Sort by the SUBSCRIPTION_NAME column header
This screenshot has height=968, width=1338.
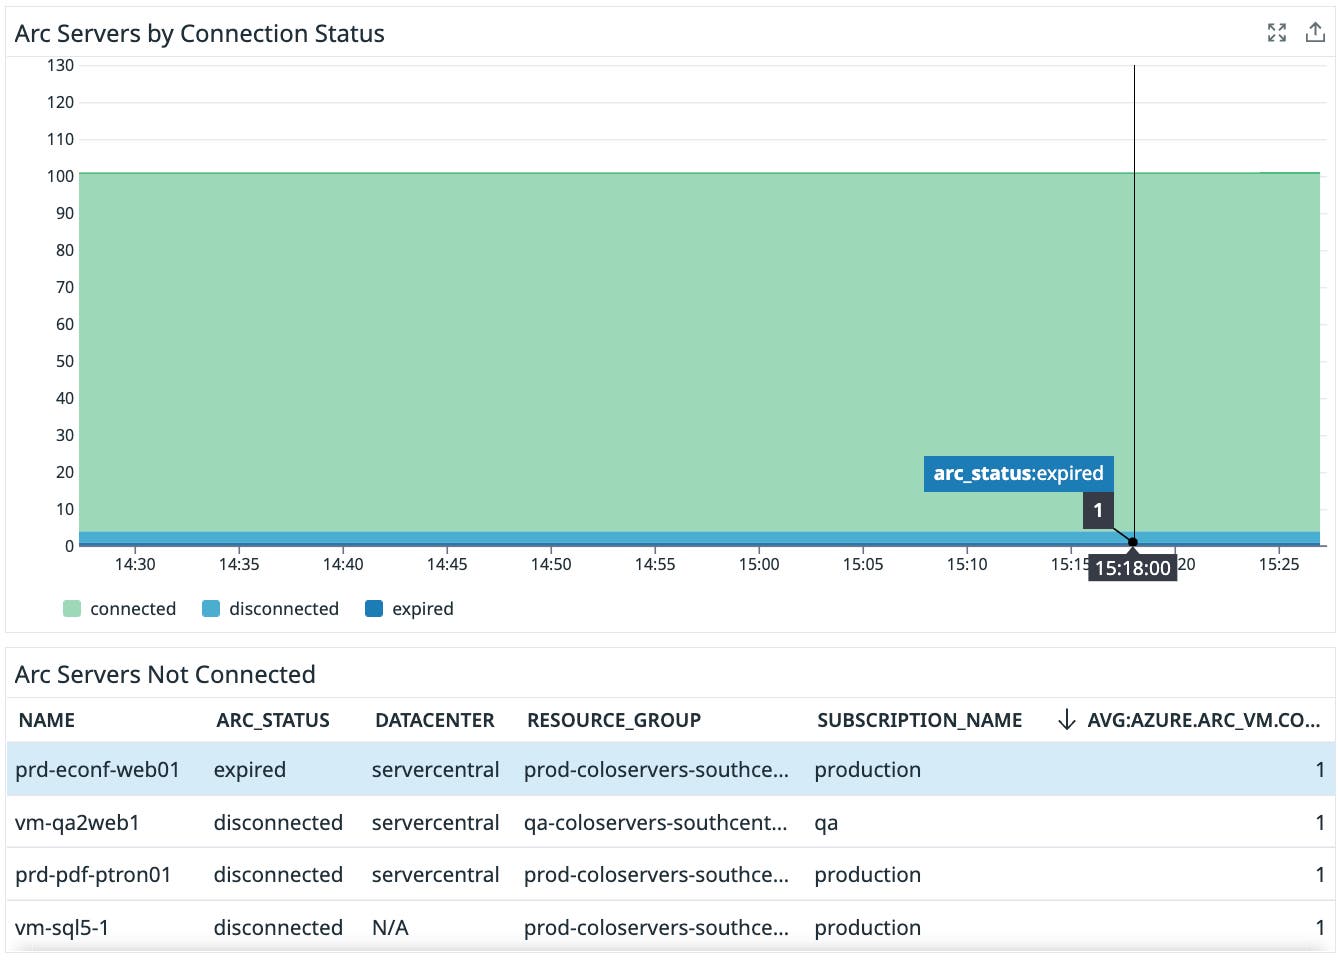[x=920, y=719]
